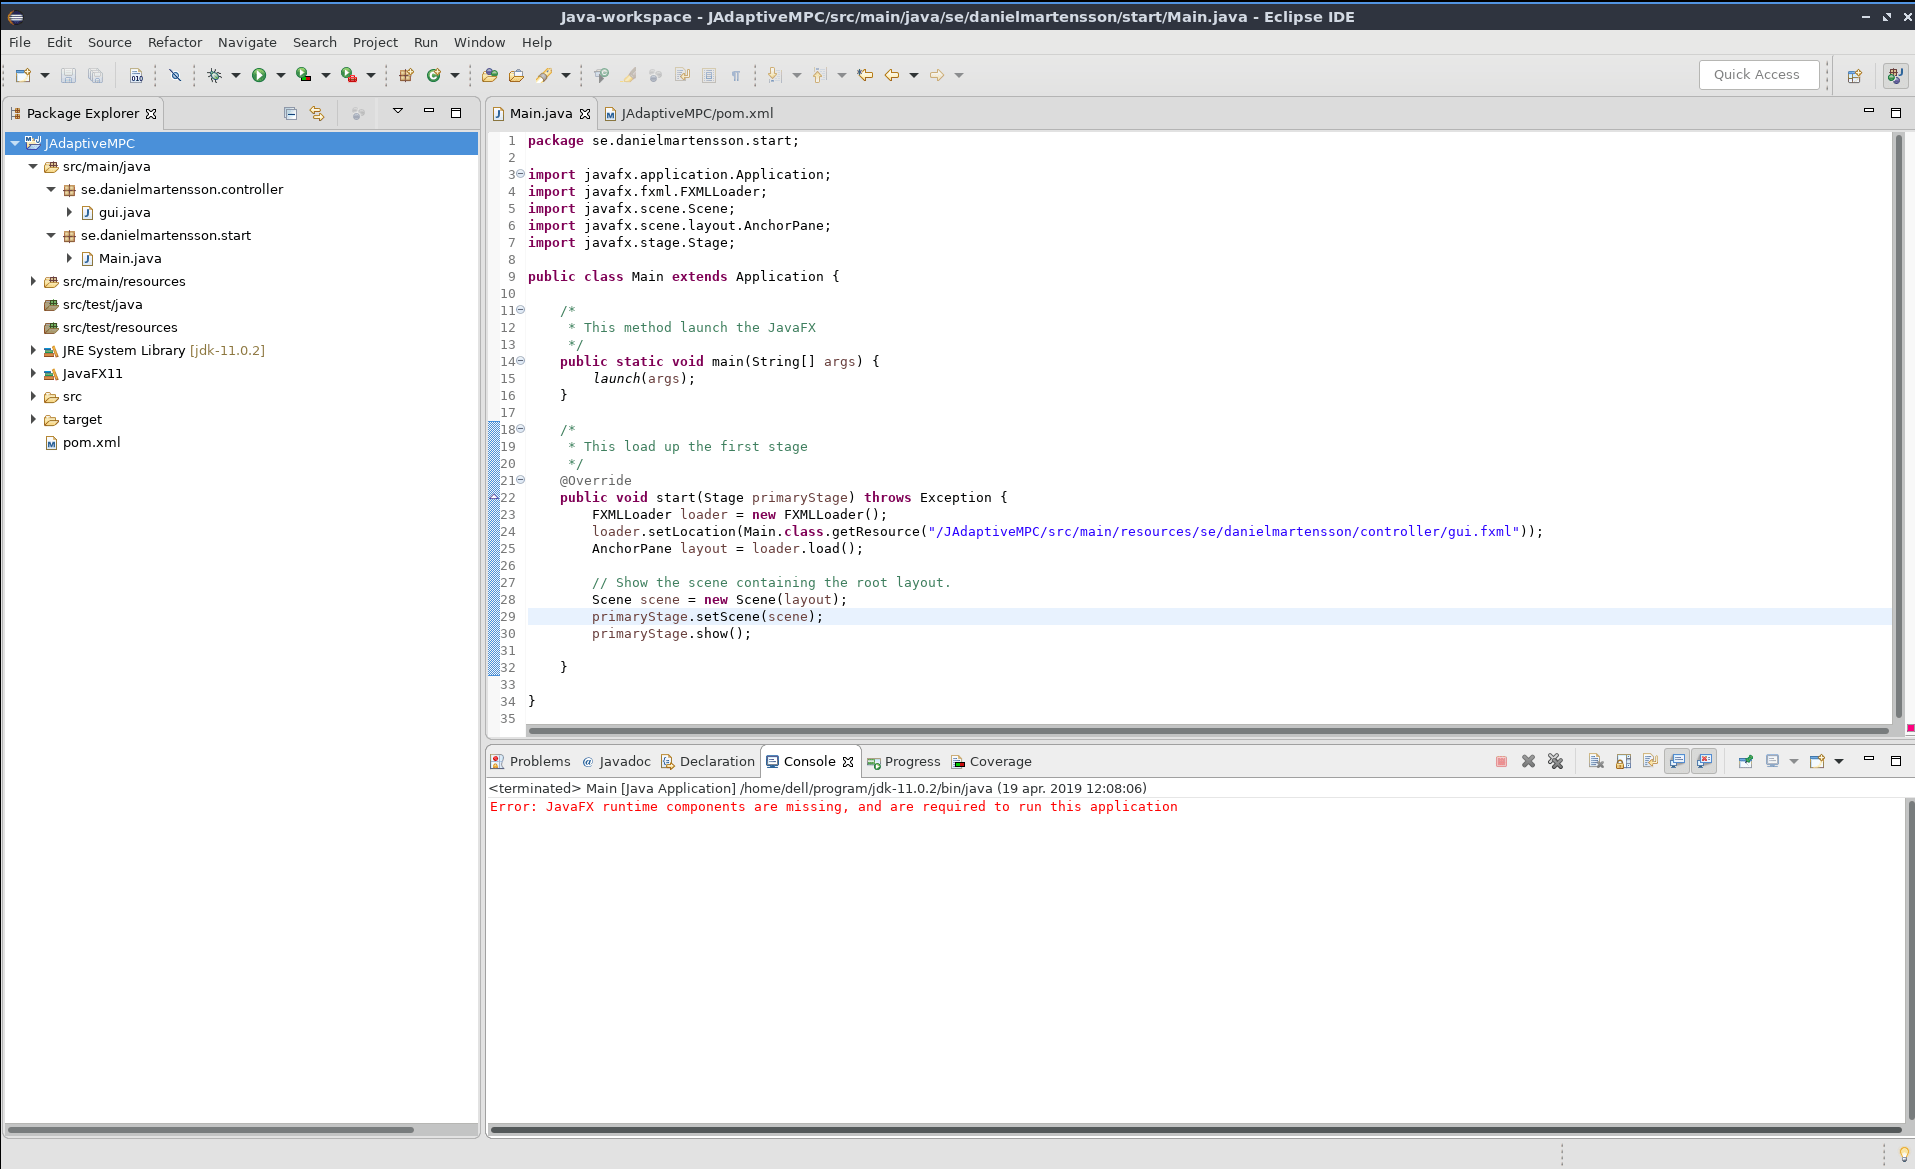Collapse the src/main/java source folder

(x=33, y=166)
